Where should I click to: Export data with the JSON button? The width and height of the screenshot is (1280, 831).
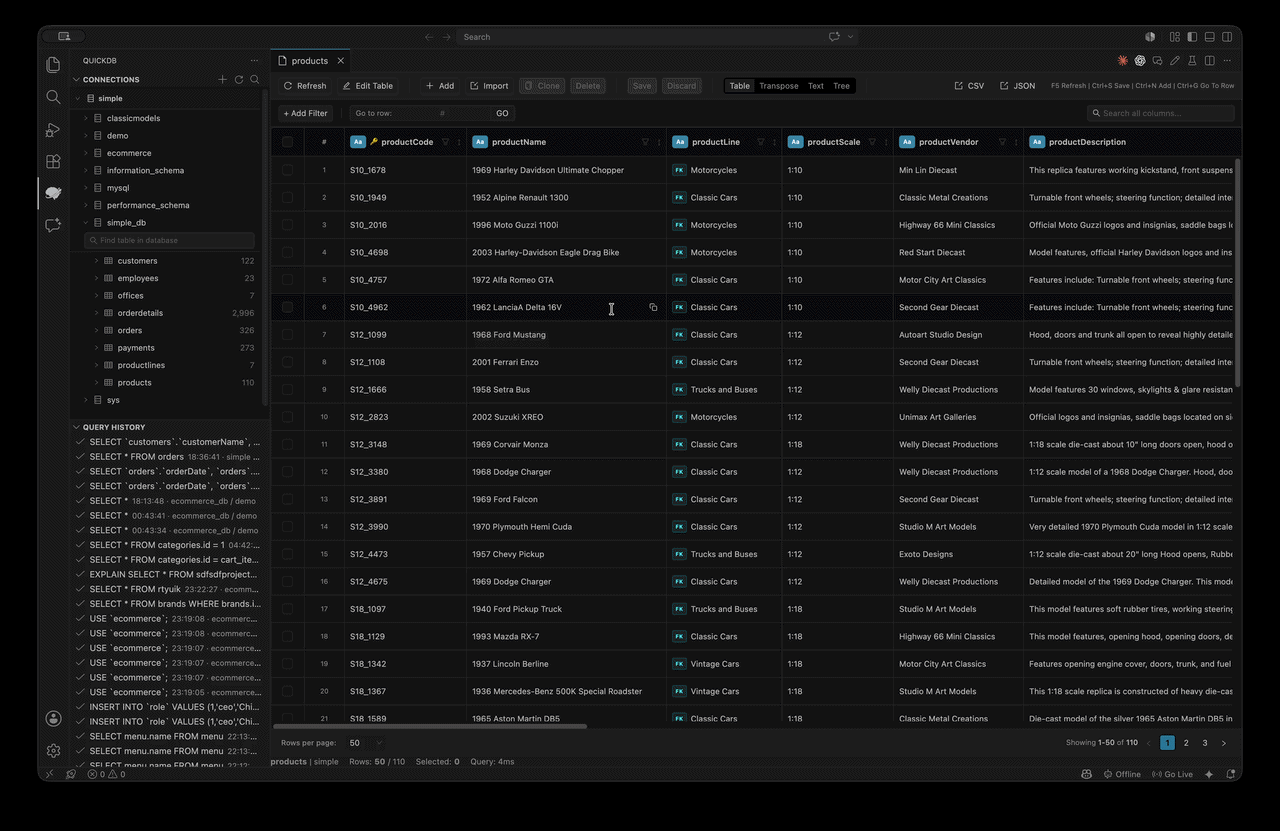1018,86
